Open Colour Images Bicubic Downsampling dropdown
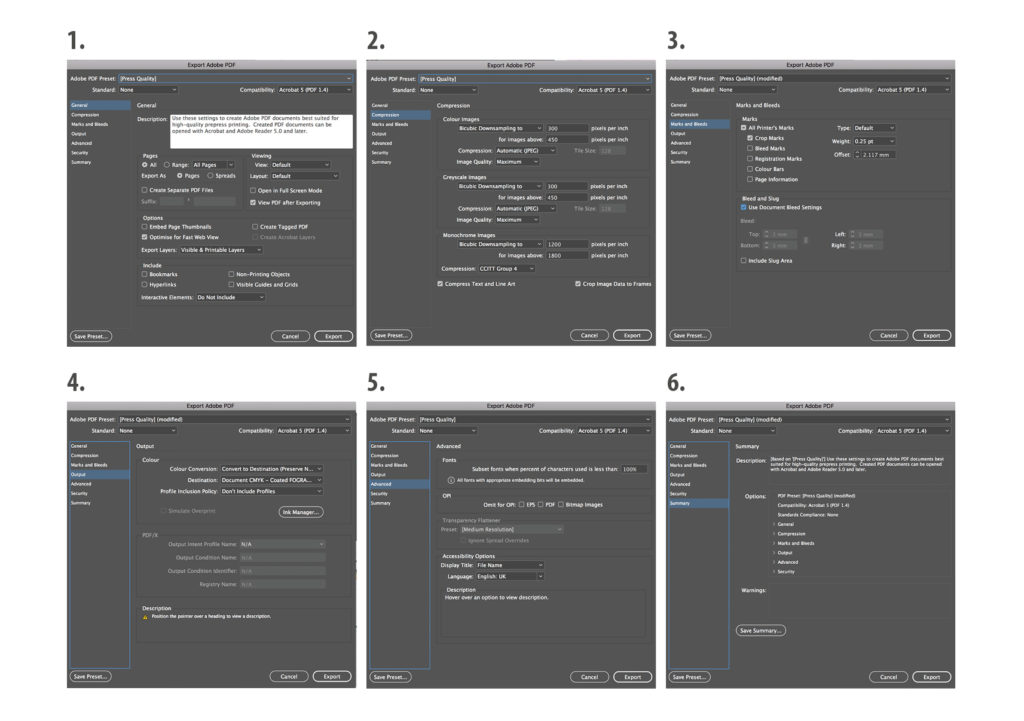 (500, 129)
